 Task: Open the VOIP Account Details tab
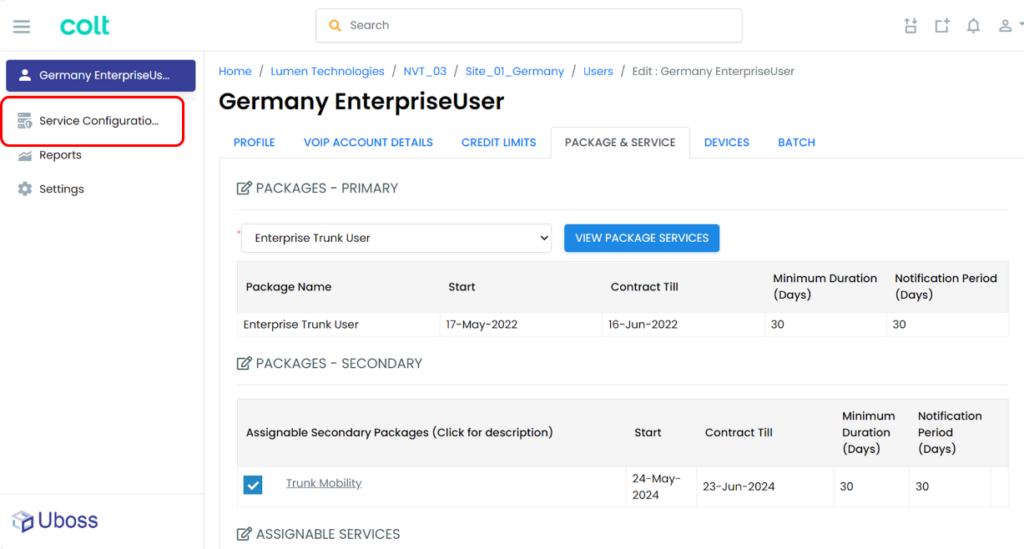click(368, 142)
